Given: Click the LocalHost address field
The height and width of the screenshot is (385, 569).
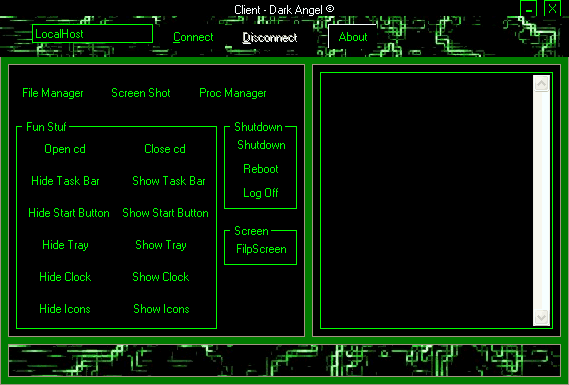Looking at the screenshot, I should [93, 34].
